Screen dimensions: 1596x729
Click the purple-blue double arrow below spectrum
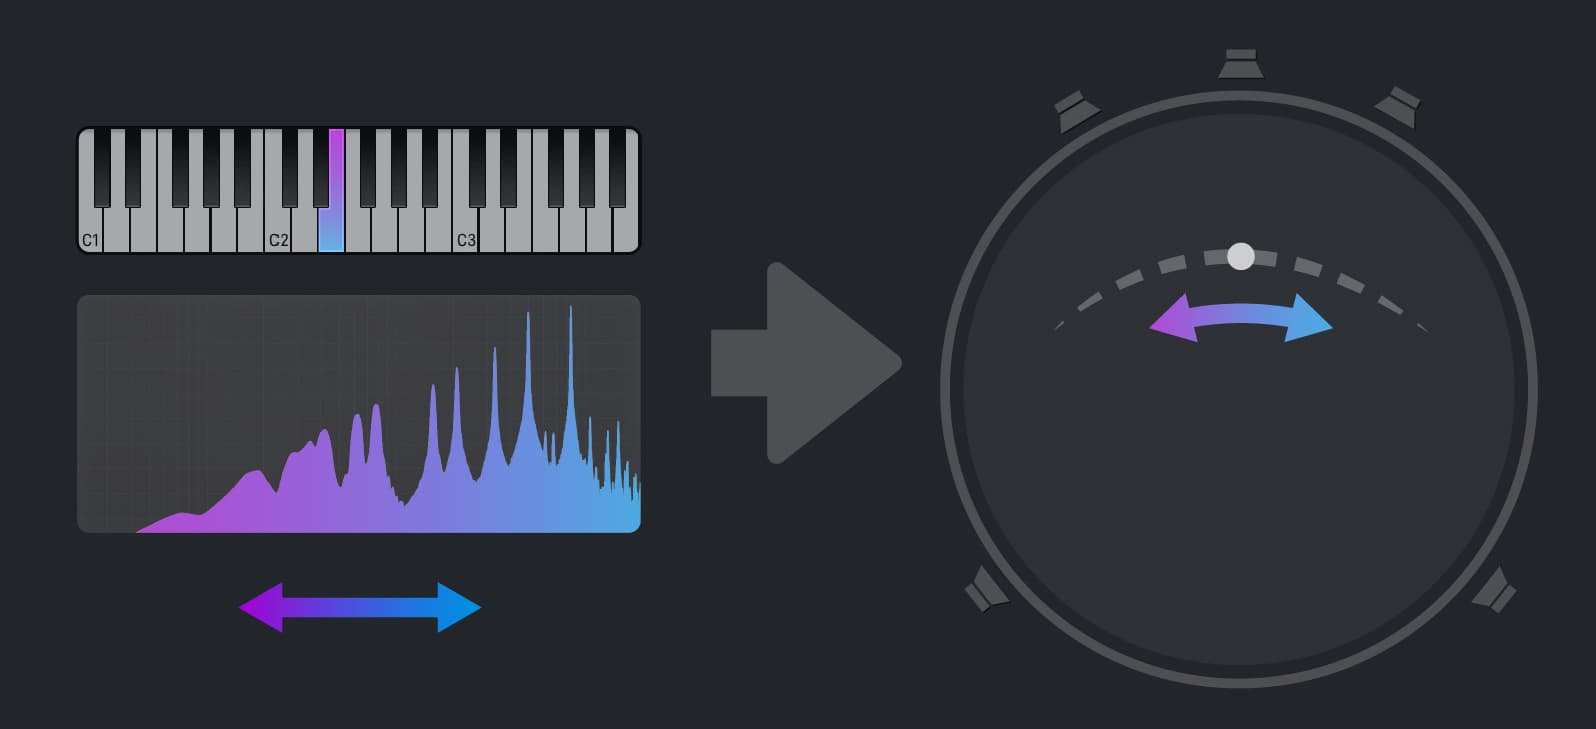pos(360,607)
